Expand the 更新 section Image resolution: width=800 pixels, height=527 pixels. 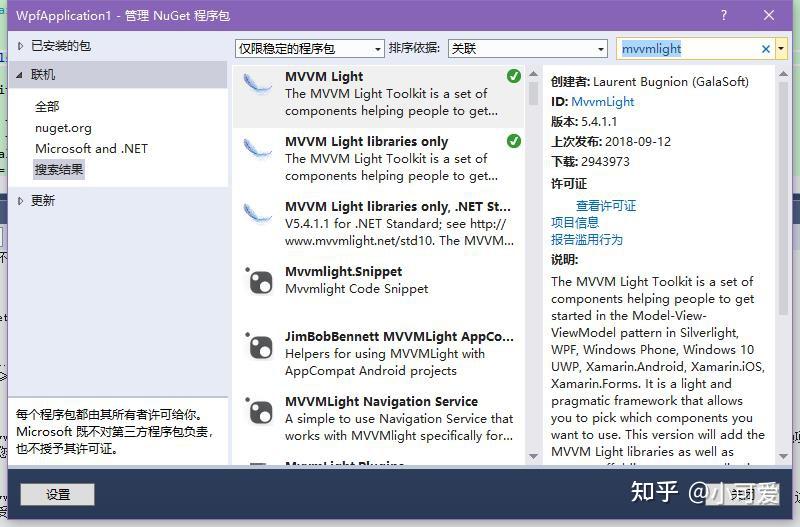(20, 201)
